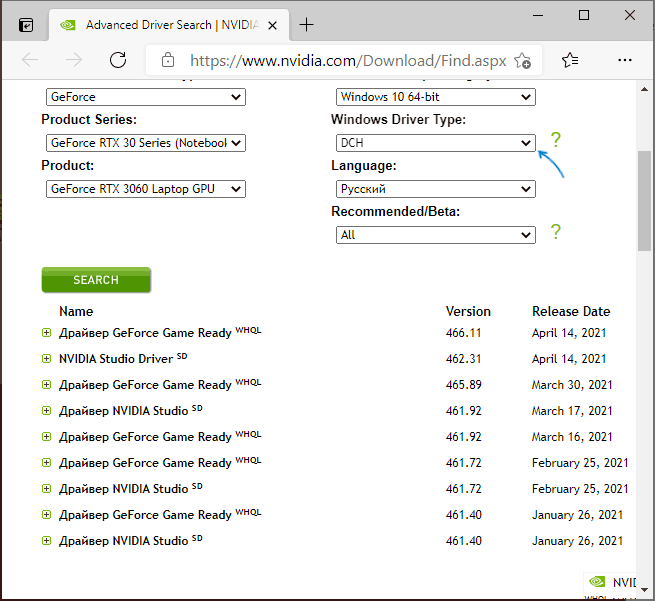Click help question mark beside Windows Driver Type
Viewport: 655px width, 601px height.
[x=556, y=139]
